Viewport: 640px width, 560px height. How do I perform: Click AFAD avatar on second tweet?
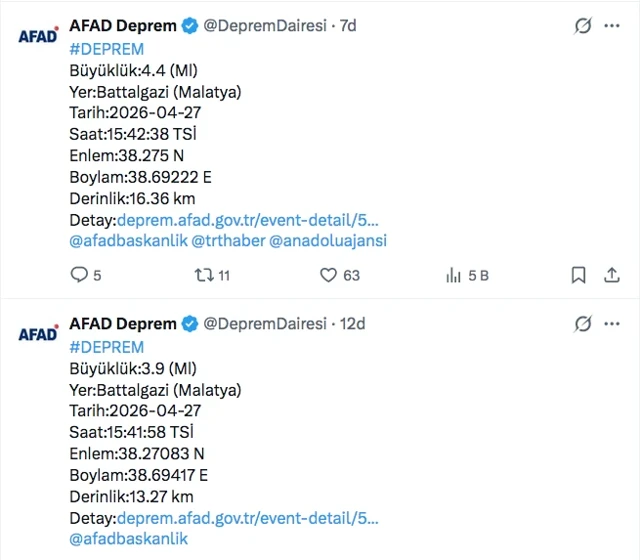[x=38, y=334]
